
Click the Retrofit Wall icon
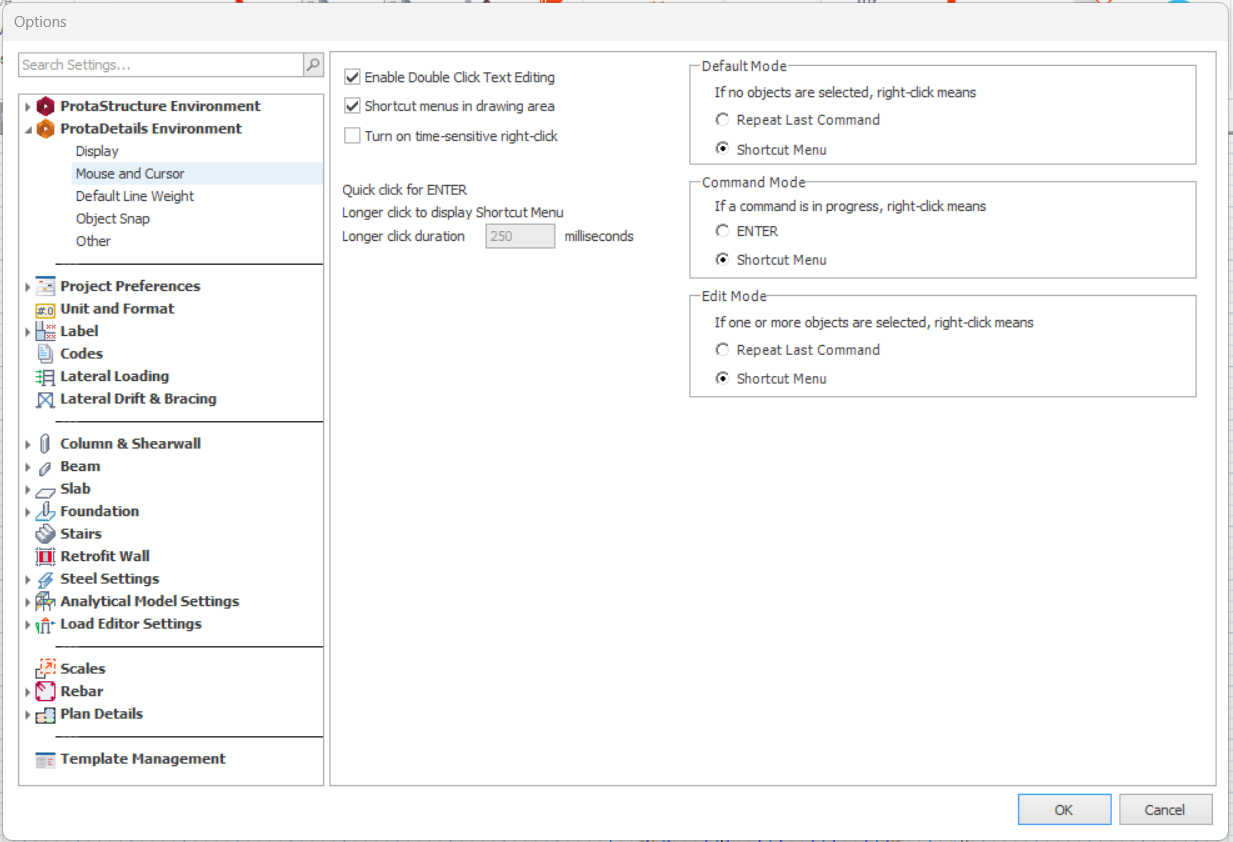tap(45, 557)
